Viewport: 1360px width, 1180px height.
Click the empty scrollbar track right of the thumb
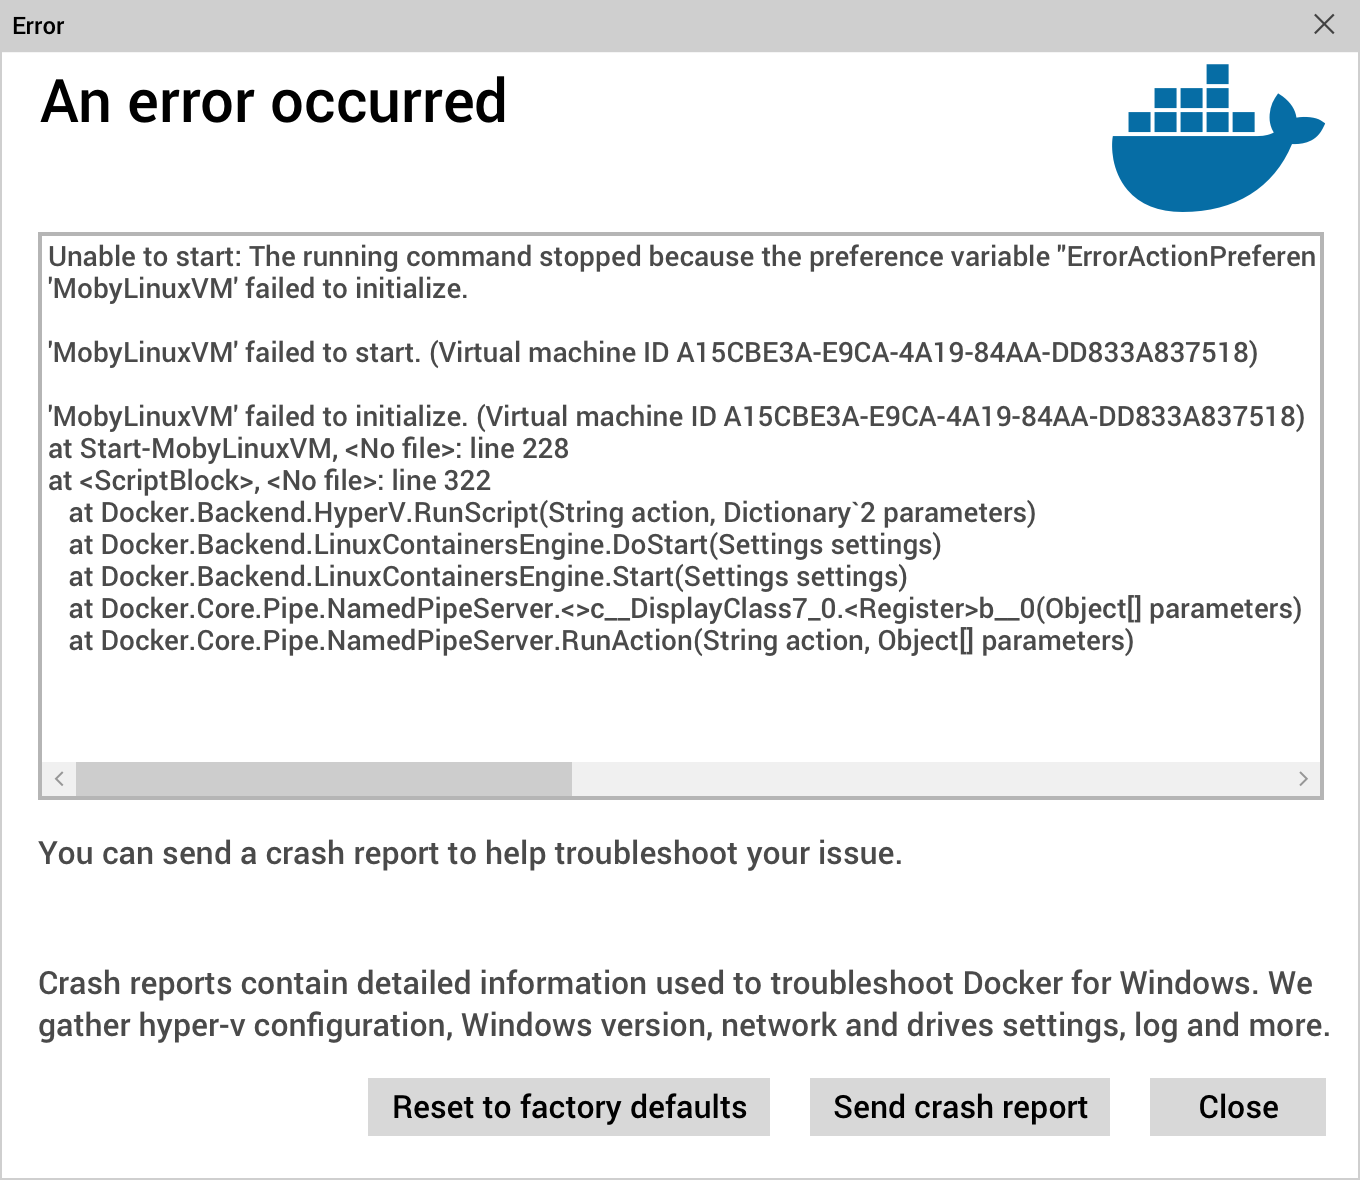930,779
